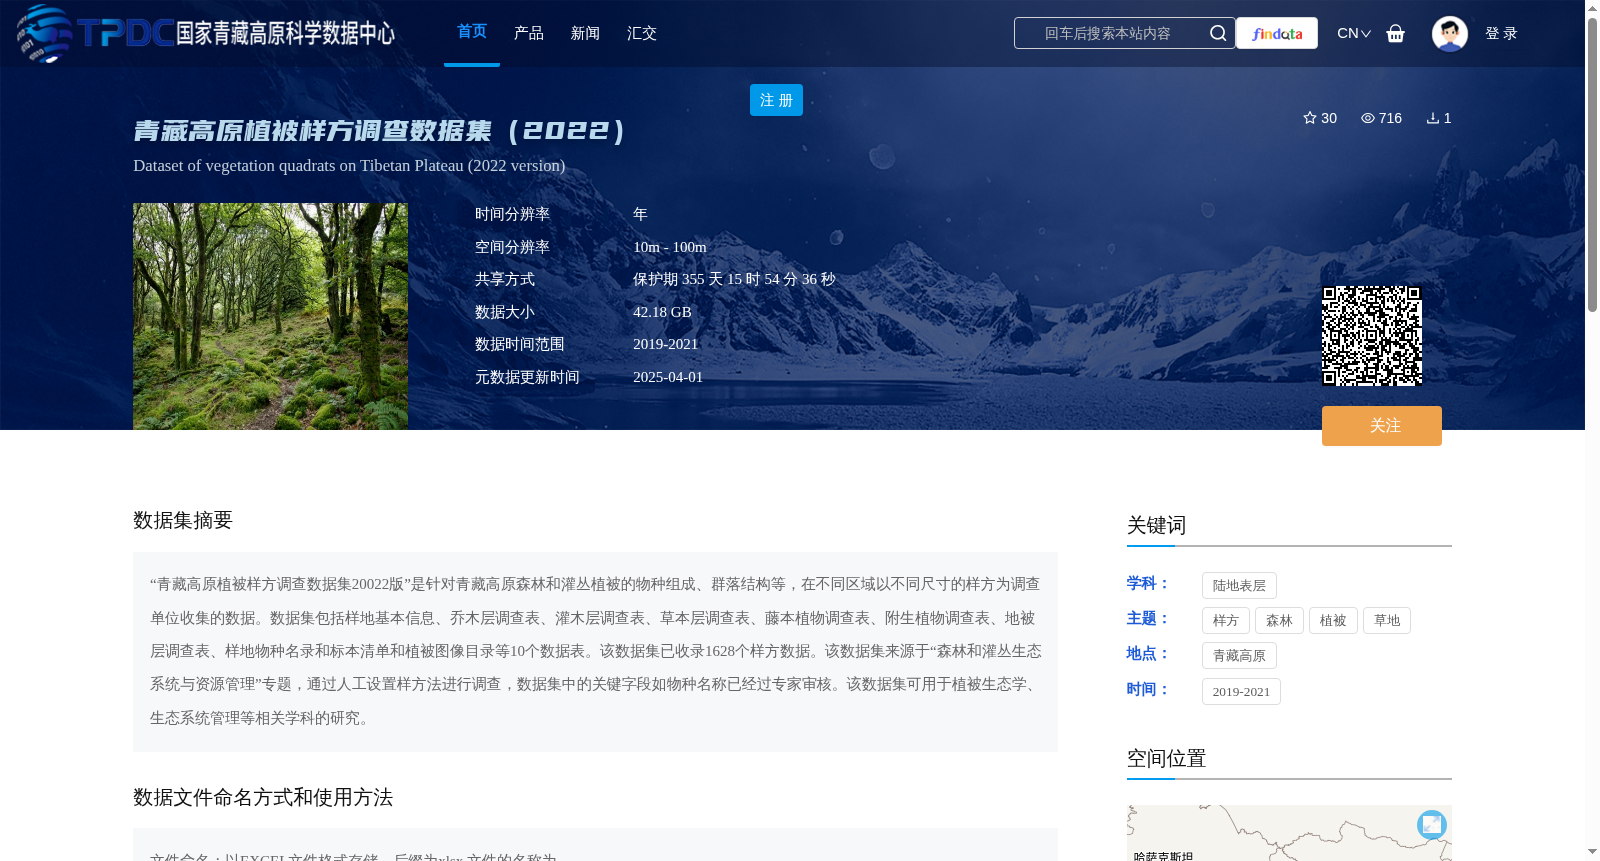Click the 数据集摘要 heading
The width and height of the screenshot is (1600, 861).
[183, 520]
